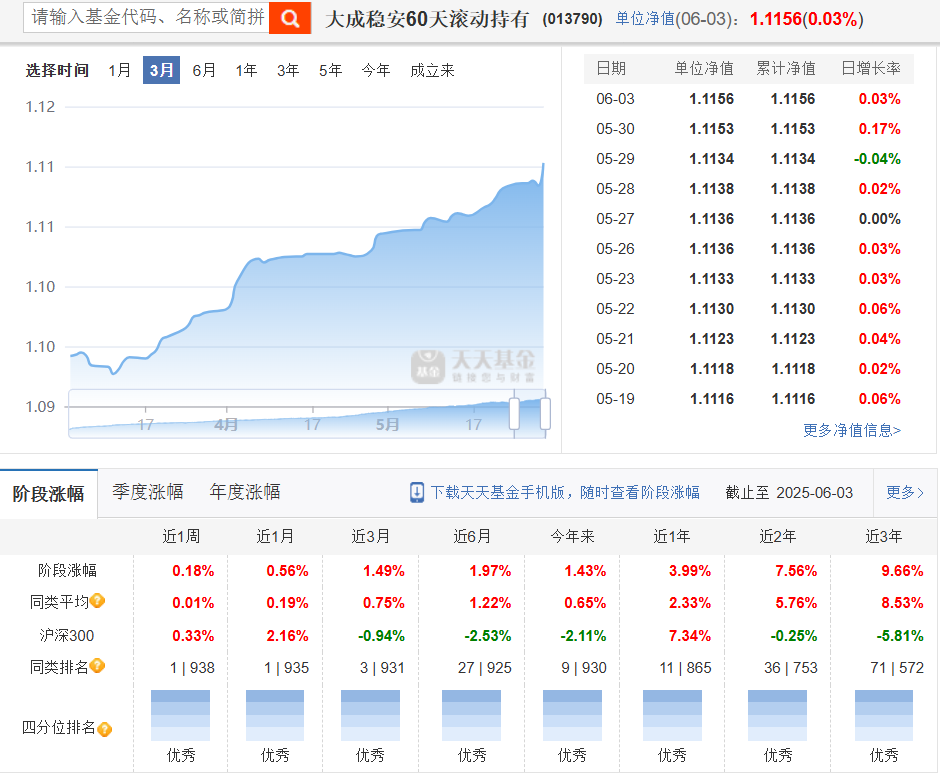Click the 05-29 daily growth -0.04%
The width and height of the screenshot is (940, 775).
pos(877,159)
